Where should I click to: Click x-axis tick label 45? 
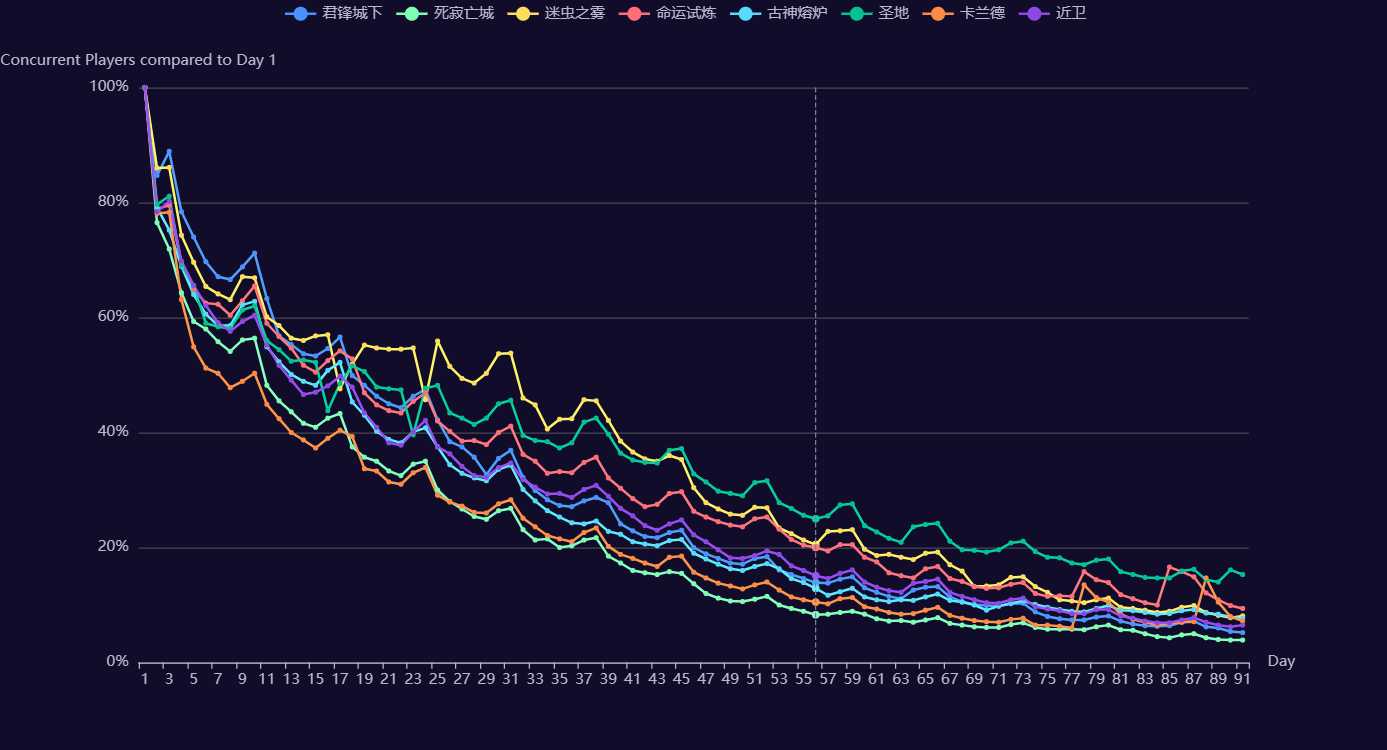681,680
